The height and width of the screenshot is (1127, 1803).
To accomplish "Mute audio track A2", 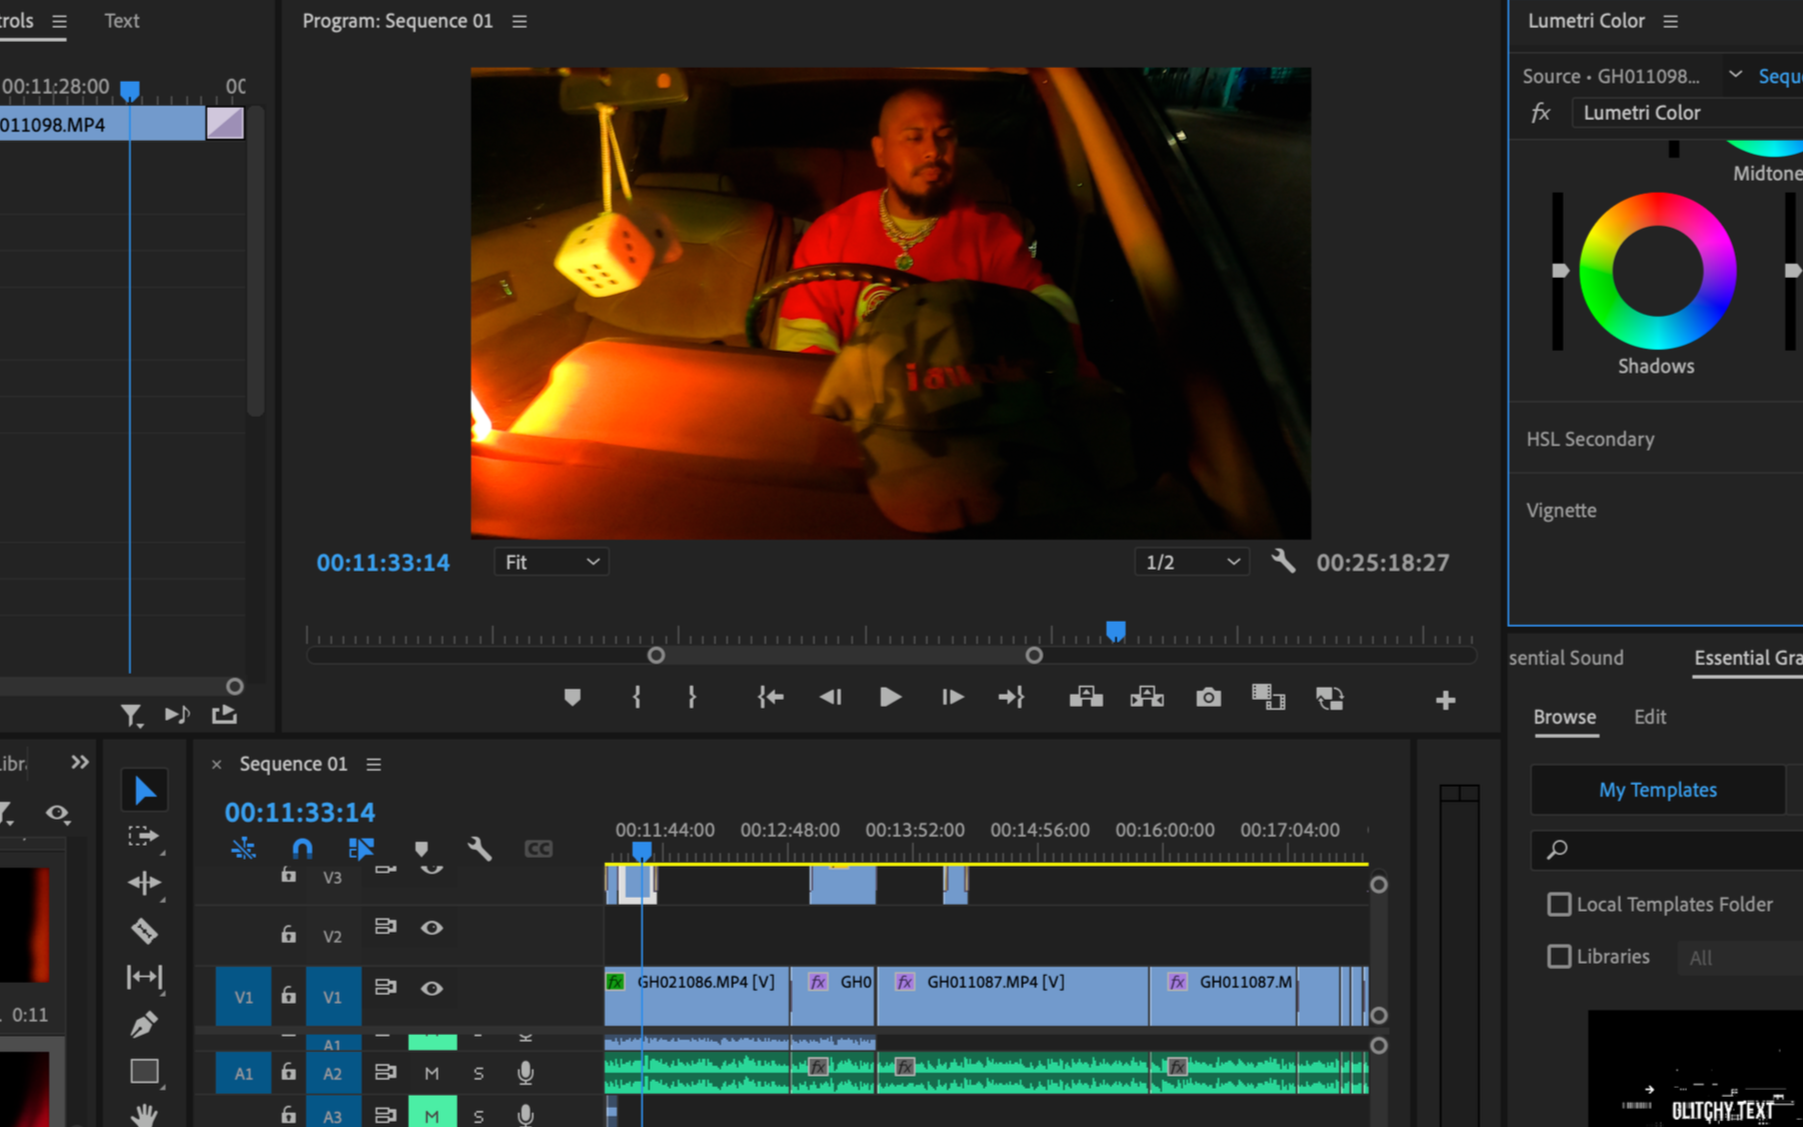I will [432, 1073].
